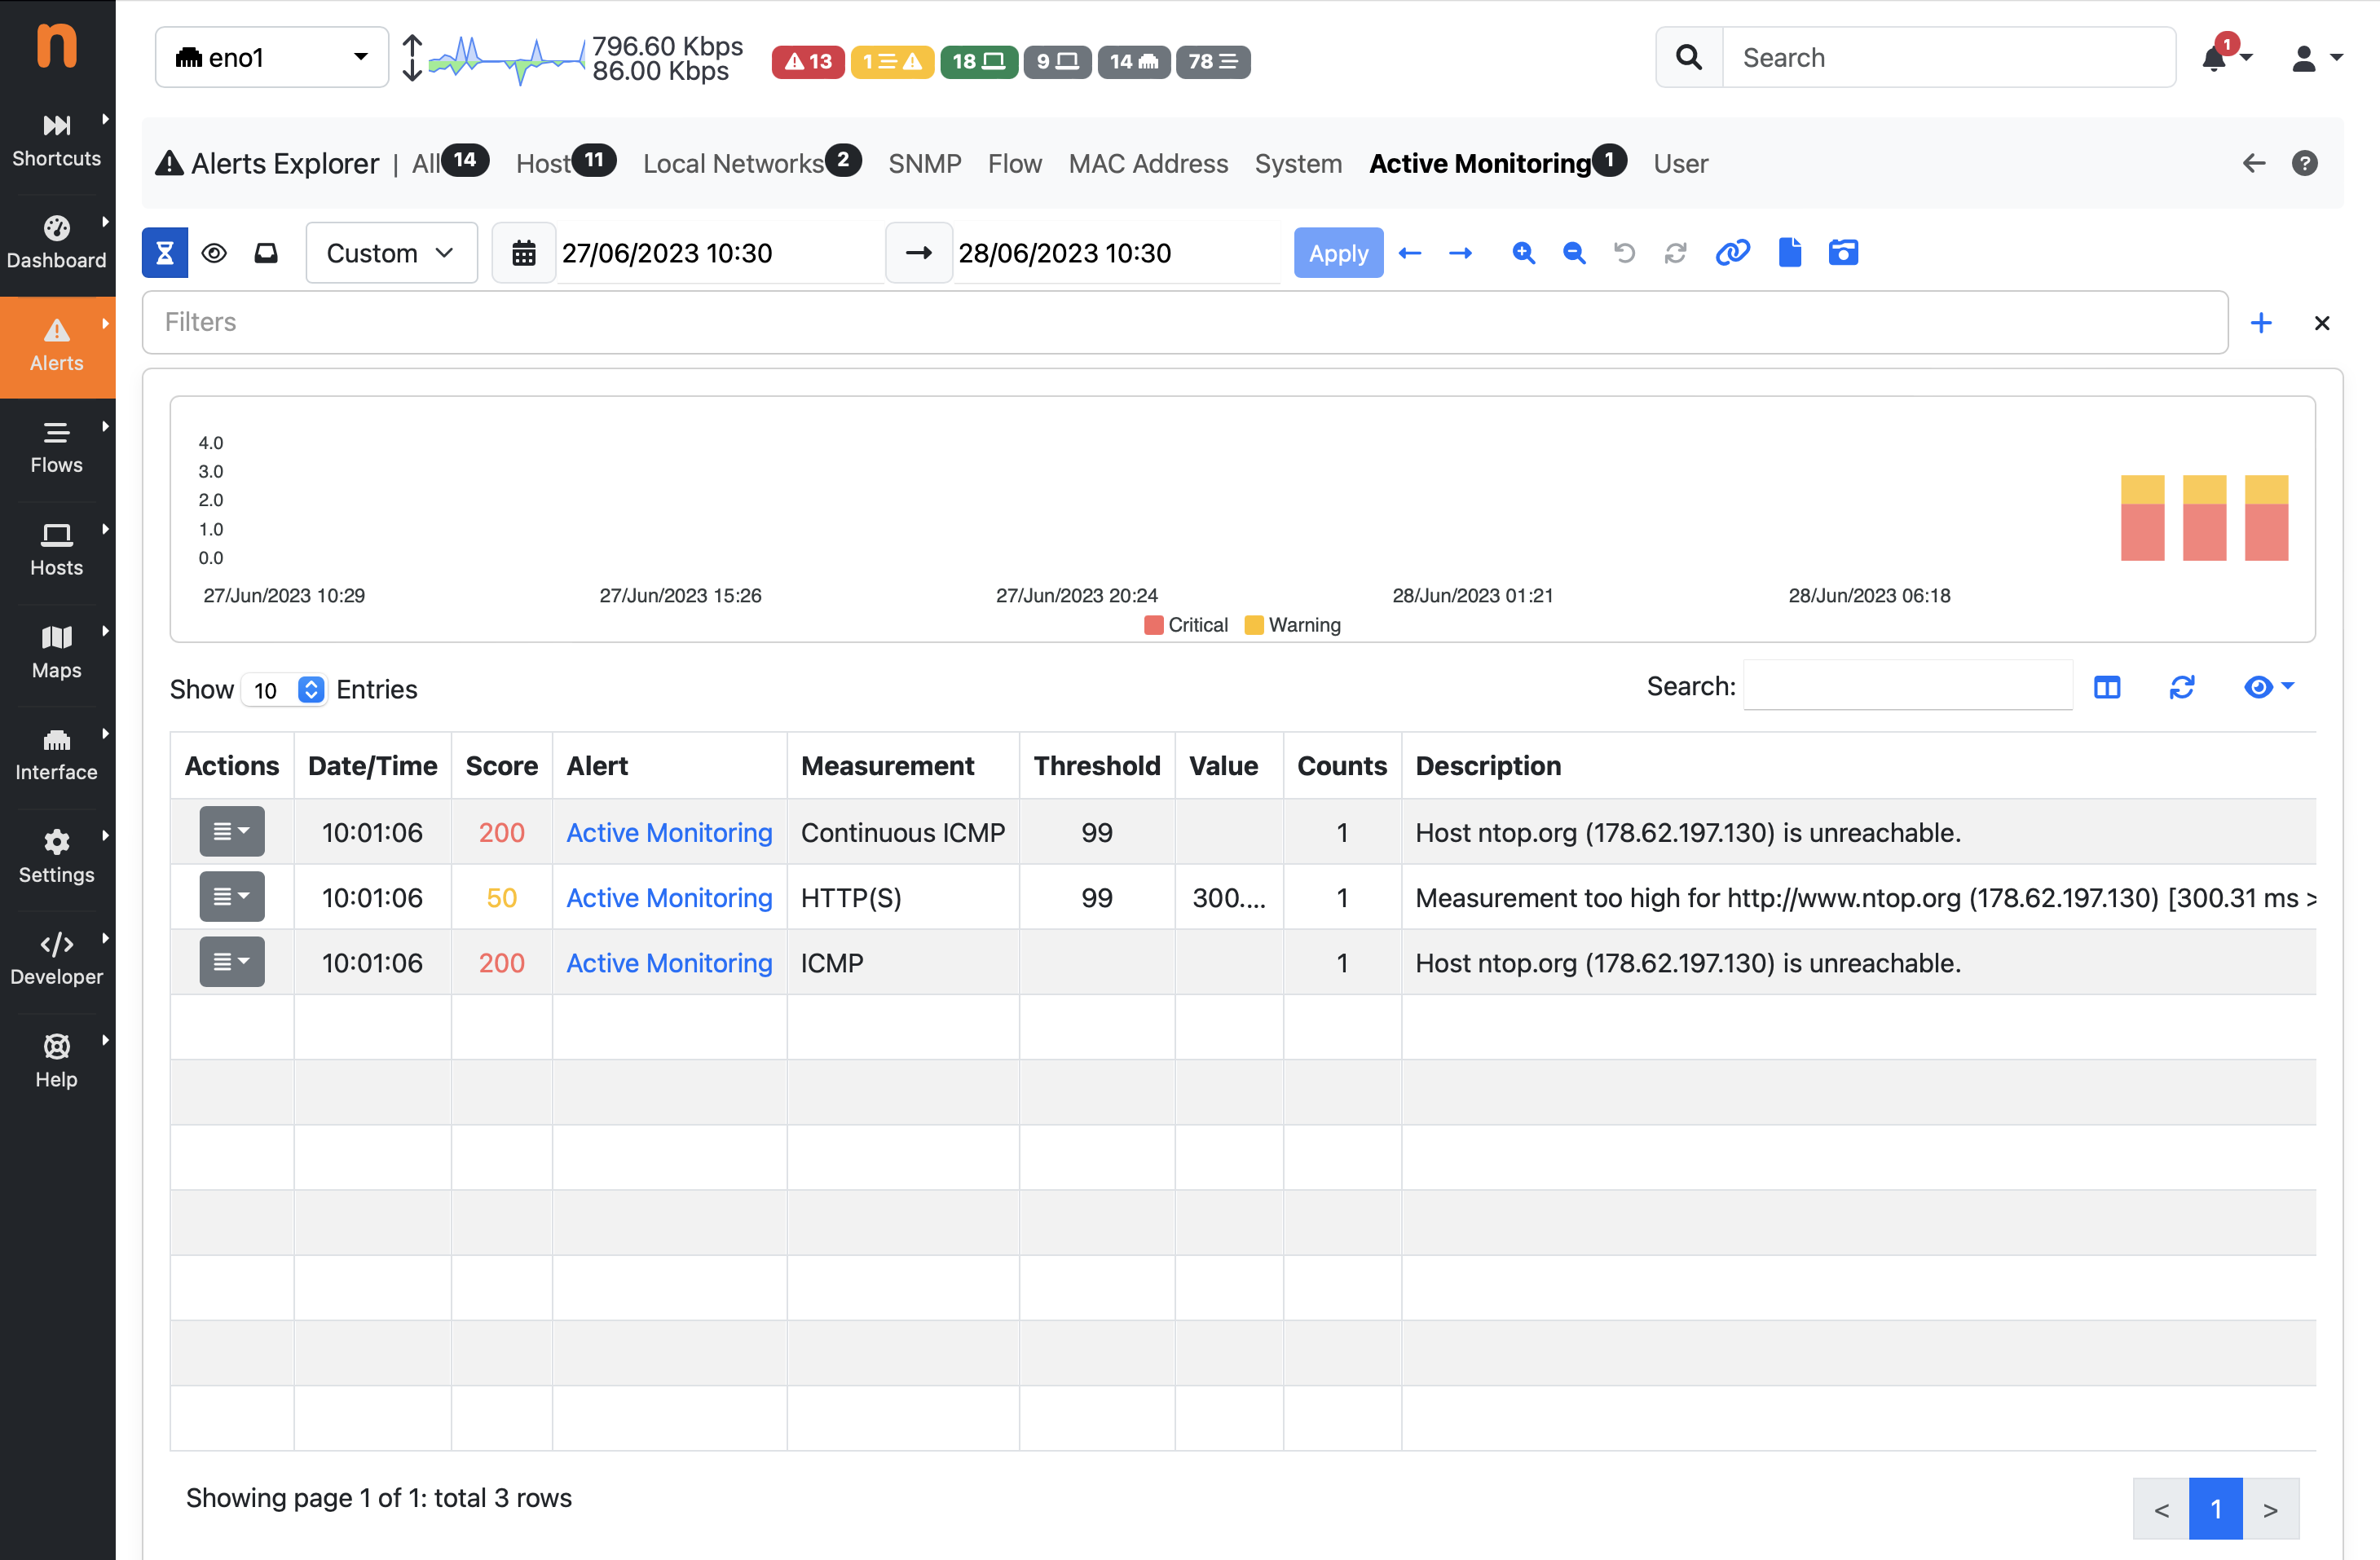Click the save/download camera icon

click(x=1845, y=253)
